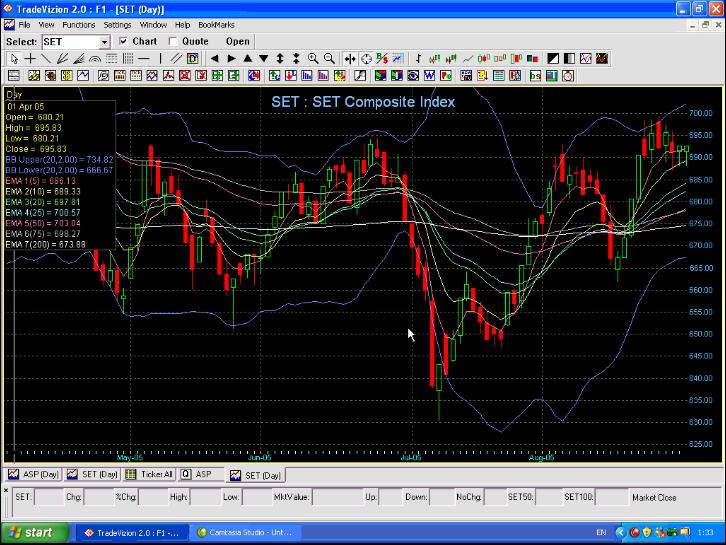Select the Fibonacci arcs tool
Screen dimensions: 726x545
pyautogui.click(x=95, y=59)
